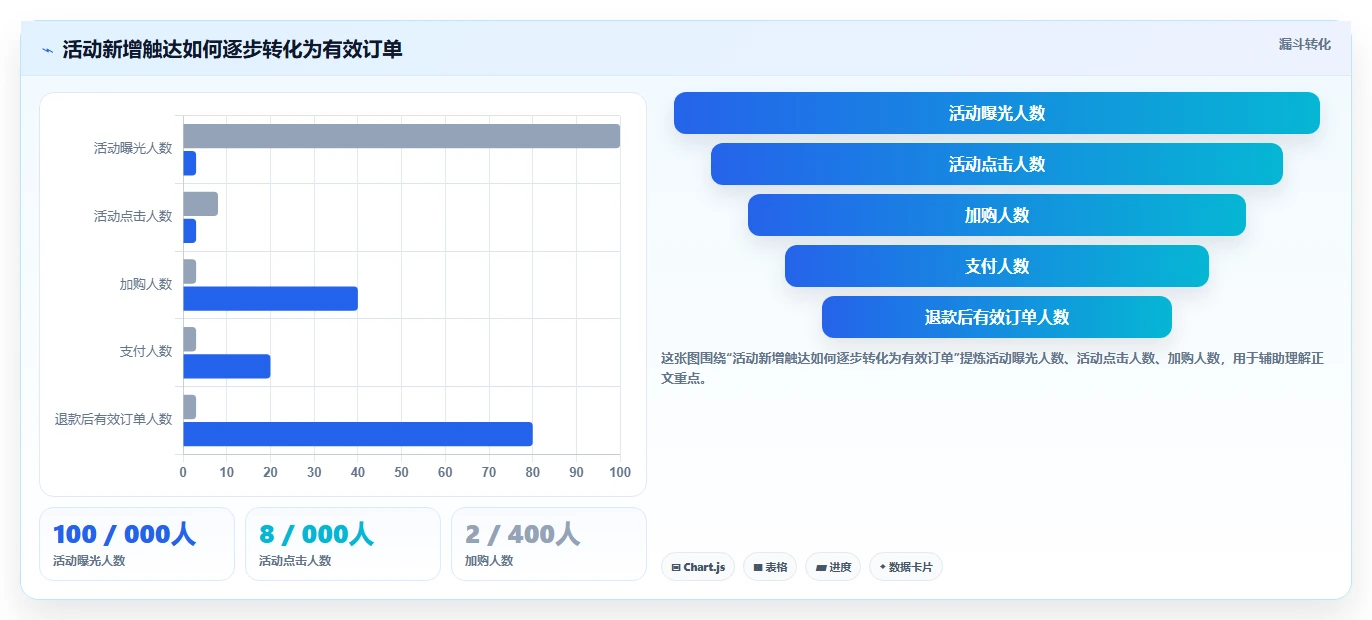Click the Chart.js chip
This screenshot has height=620, width=1372.
[698, 567]
